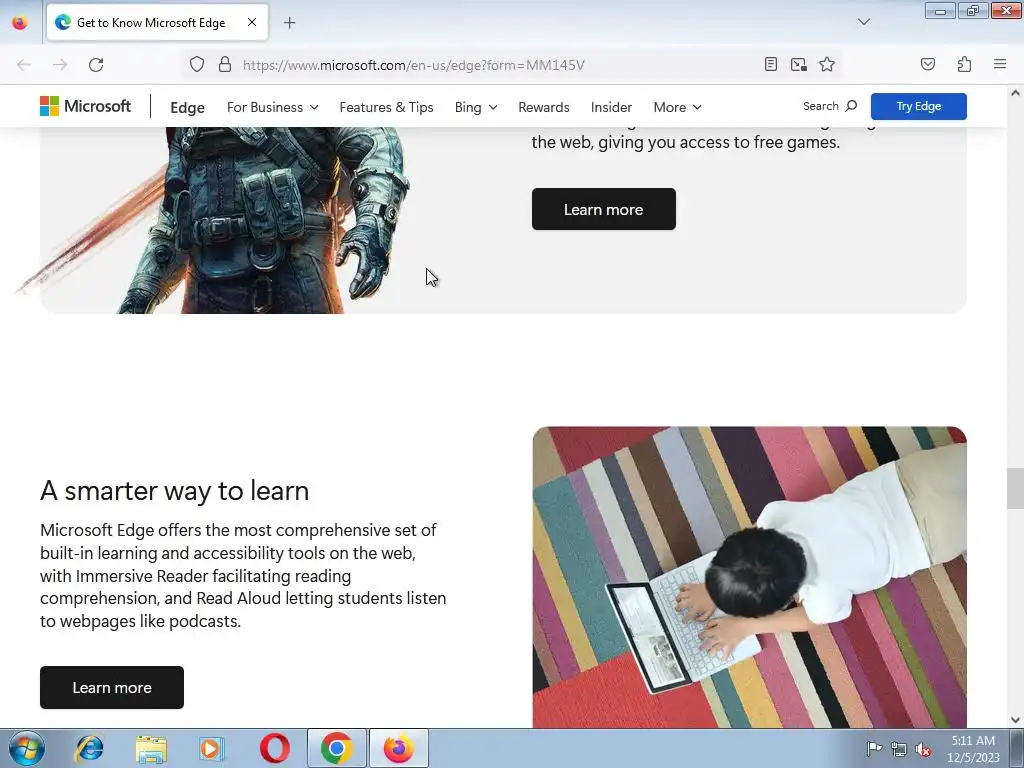Launch Internet Explorer from taskbar

point(89,748)
